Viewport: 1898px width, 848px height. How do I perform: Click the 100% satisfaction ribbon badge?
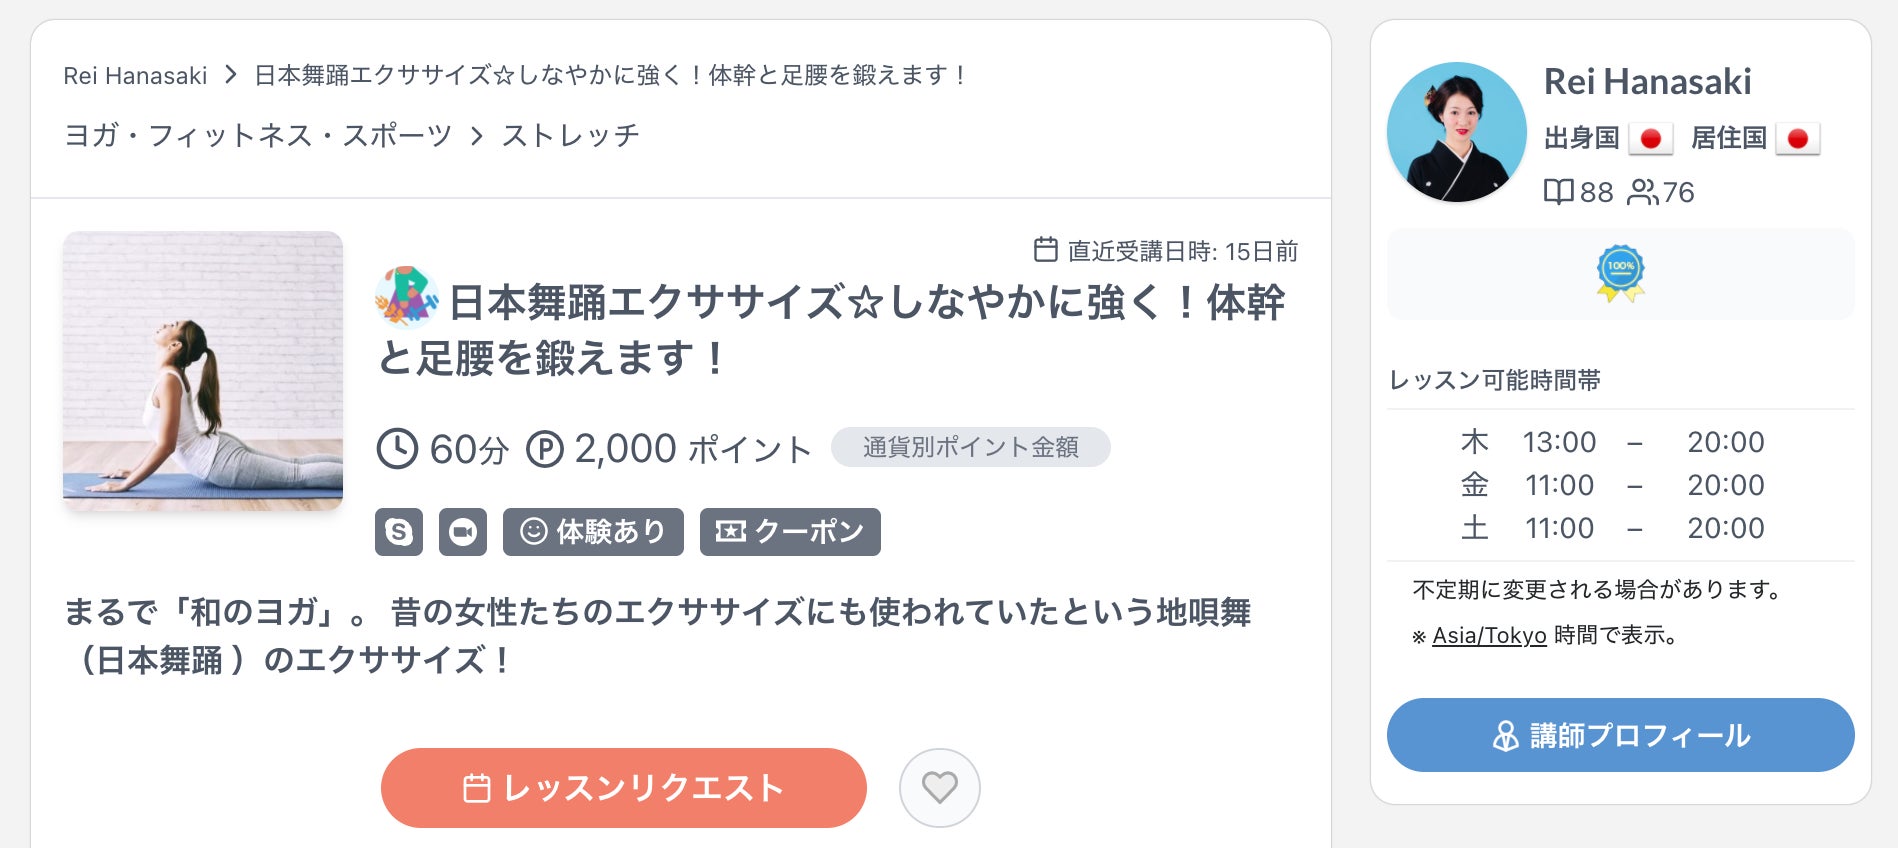pyautogui.click(x=1620, y=273)
